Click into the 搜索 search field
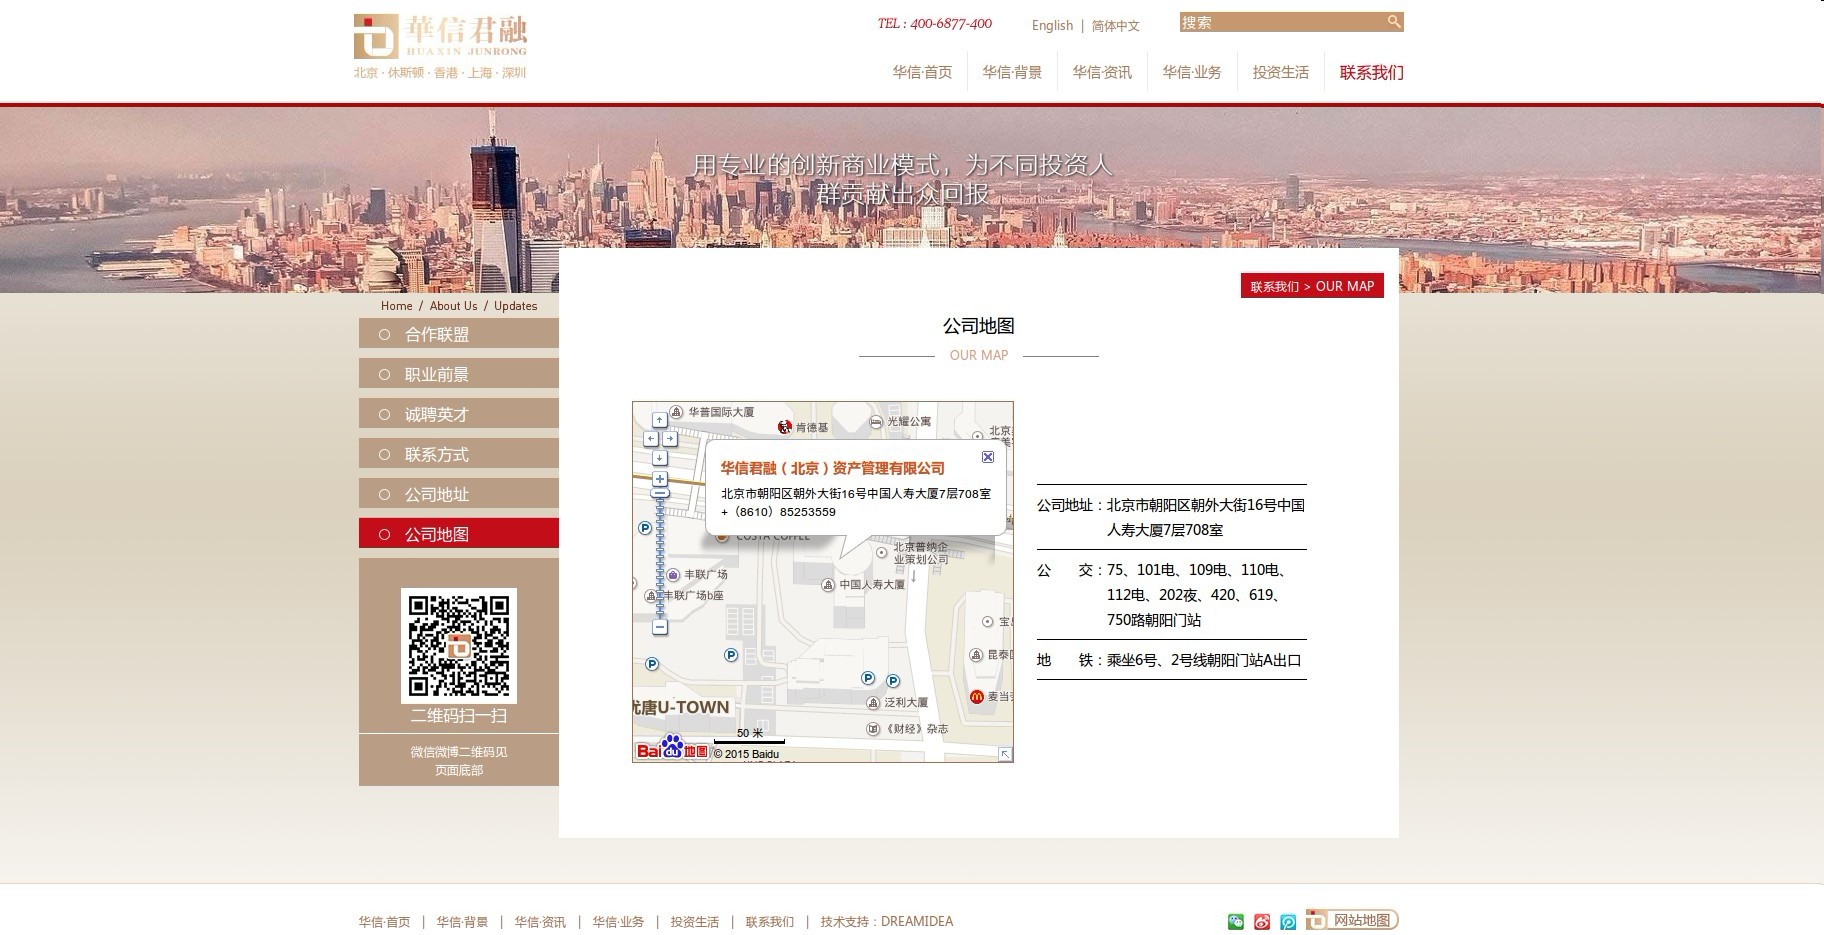This screenshot has width=1824, height=935. (1282, 22)
